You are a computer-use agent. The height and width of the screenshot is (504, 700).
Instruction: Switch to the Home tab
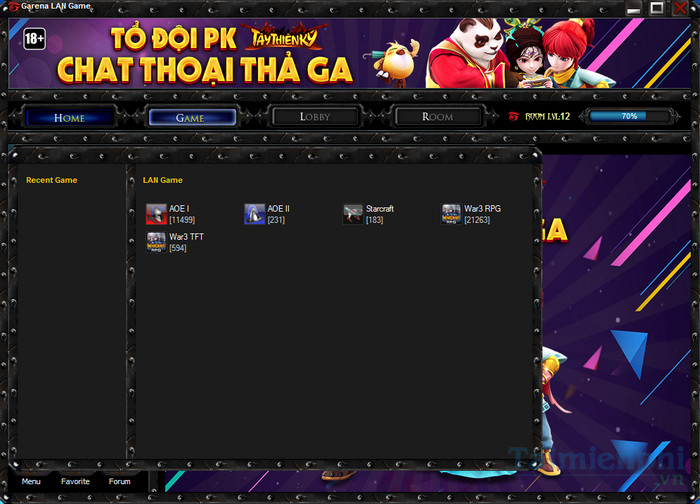tap(69, 118)
